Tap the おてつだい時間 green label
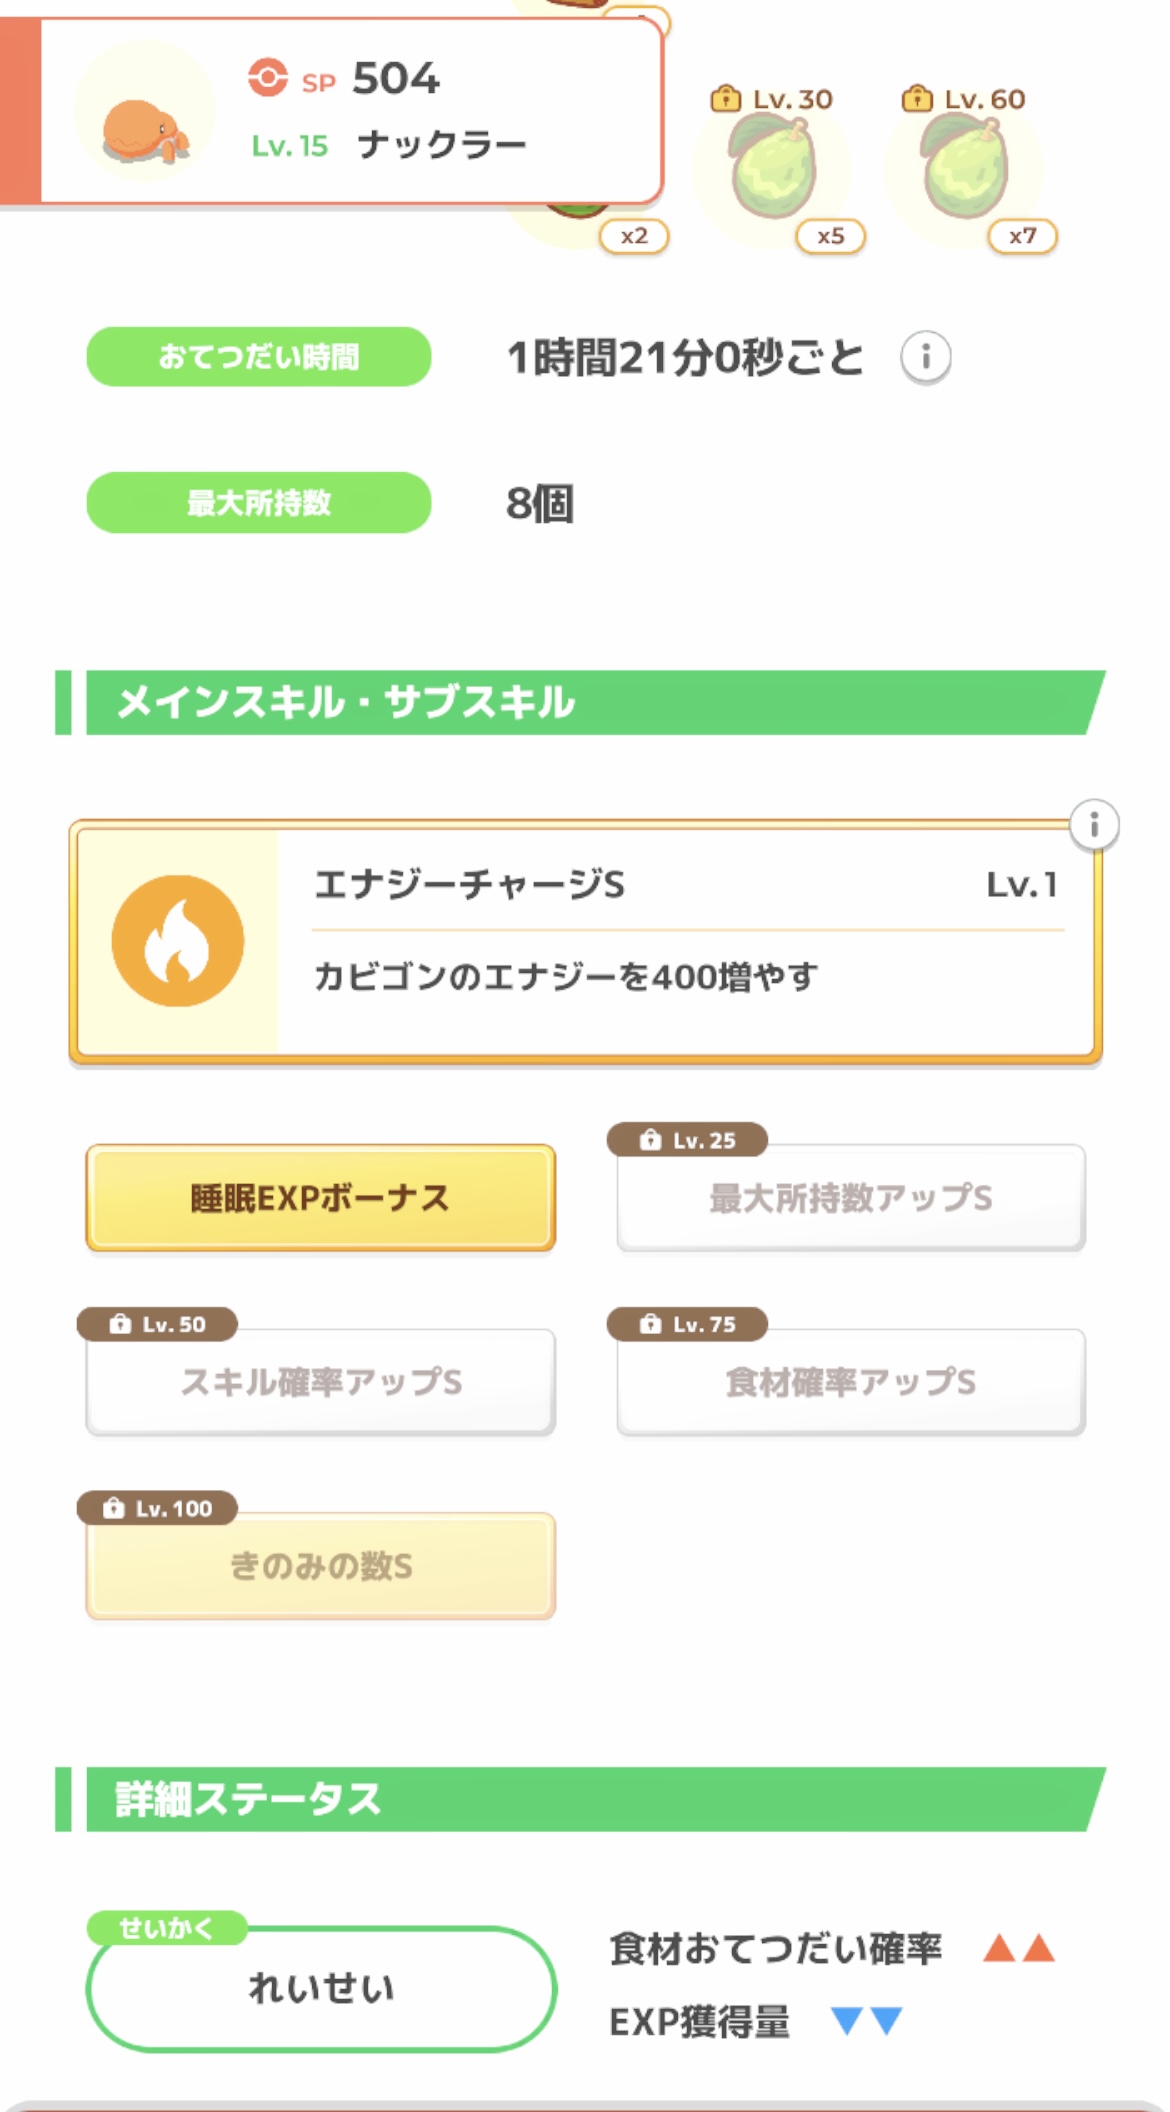Screen dimensions: 1170x2112 click(x=258, y=357)
